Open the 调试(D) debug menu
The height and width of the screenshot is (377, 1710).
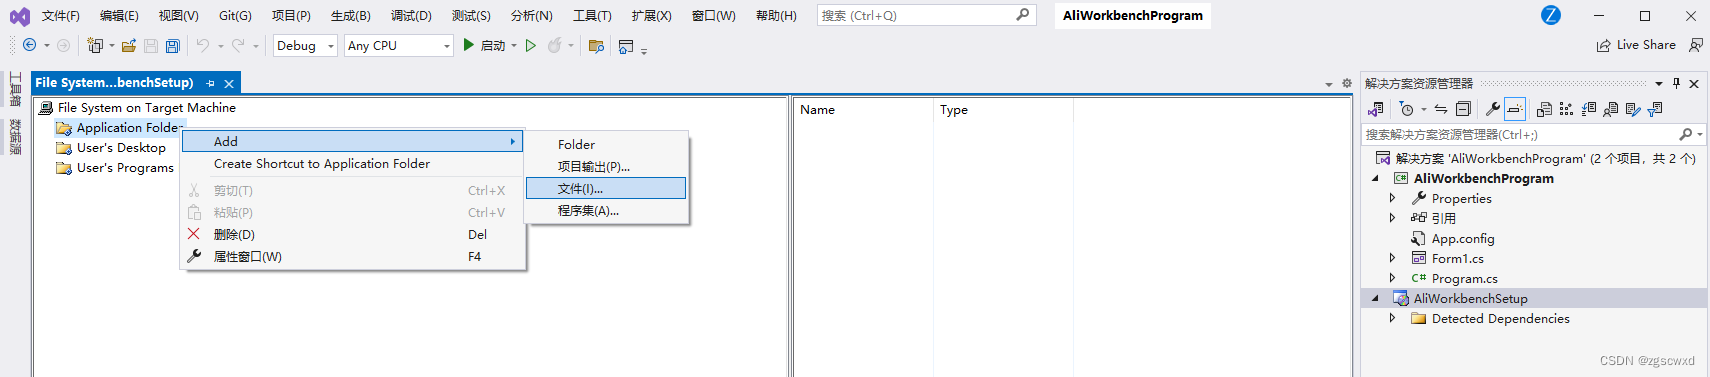point(411,15)
